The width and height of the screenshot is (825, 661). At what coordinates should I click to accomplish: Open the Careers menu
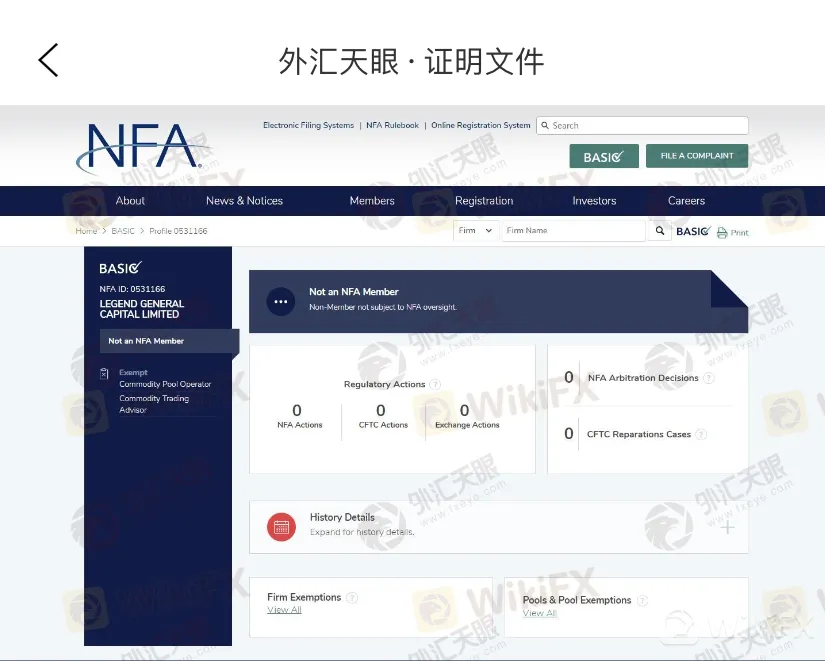click(x=686, y=201)
